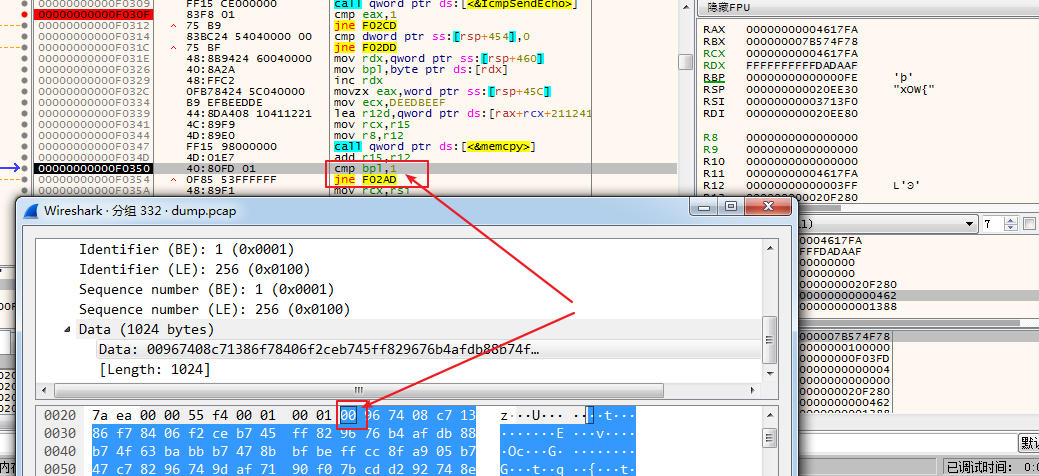Maximize the Wireshark packet 332 window

click(731, 207)
